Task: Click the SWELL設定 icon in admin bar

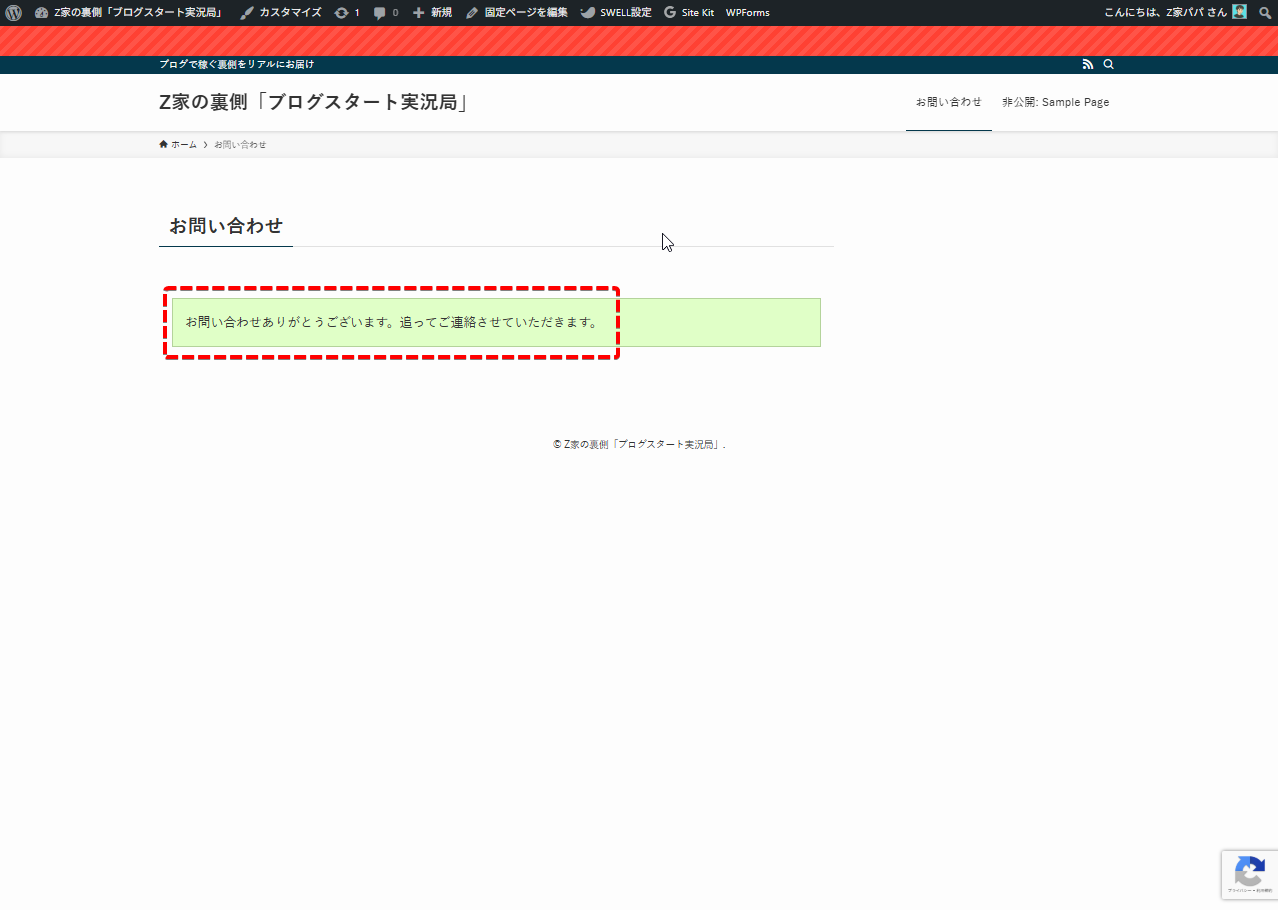Action: coord(589,13)
